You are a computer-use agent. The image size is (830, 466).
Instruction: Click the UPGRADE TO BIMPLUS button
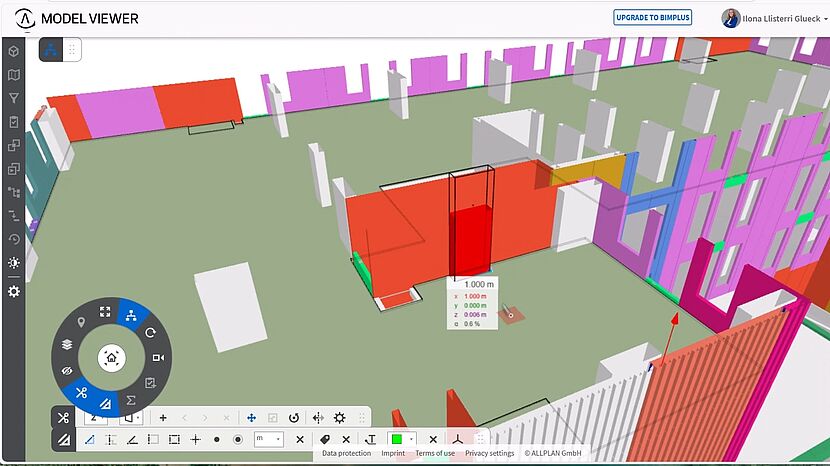pyautogui.click(x=652, y=18)
